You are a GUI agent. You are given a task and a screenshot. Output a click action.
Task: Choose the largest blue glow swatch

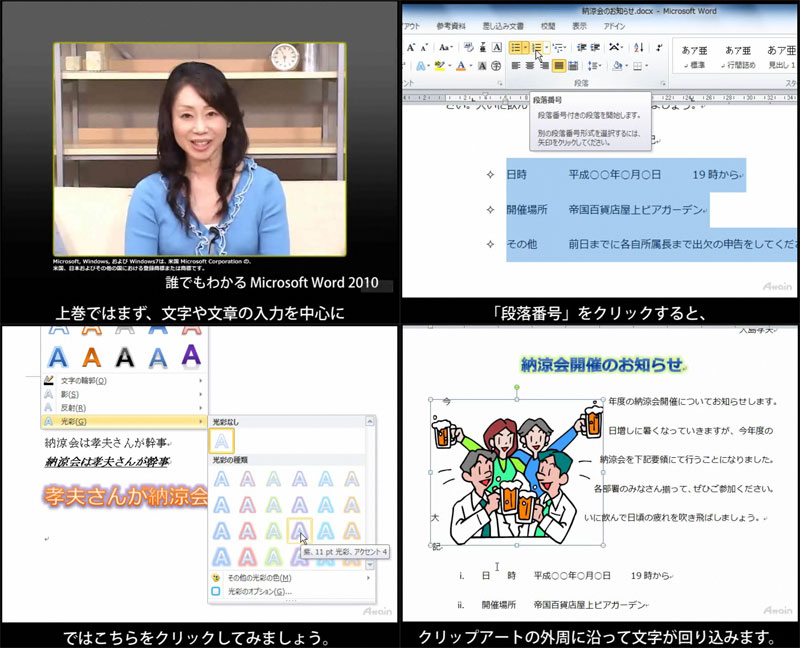coord(221,557)
